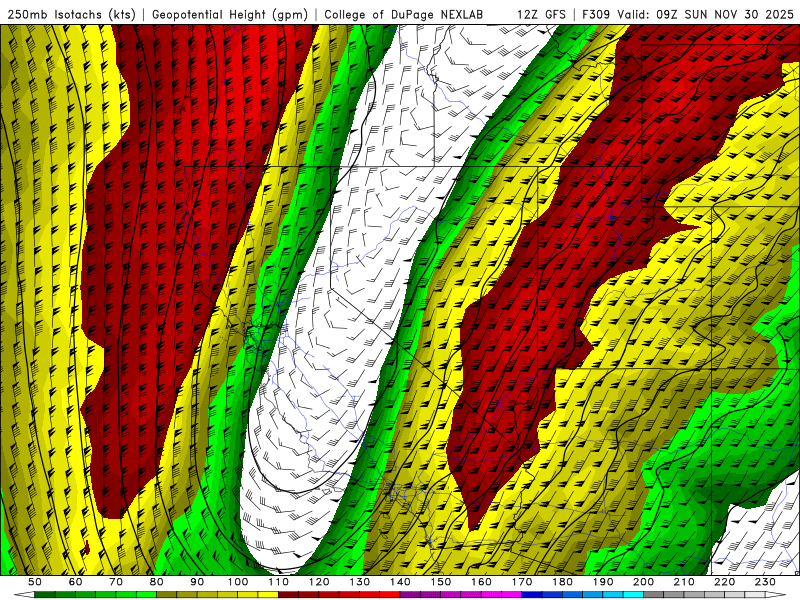Image resolution: width=800 pixels, height=600 pixels.
Task: Click the 100 label on the color scale
Action: coord(238,582)
